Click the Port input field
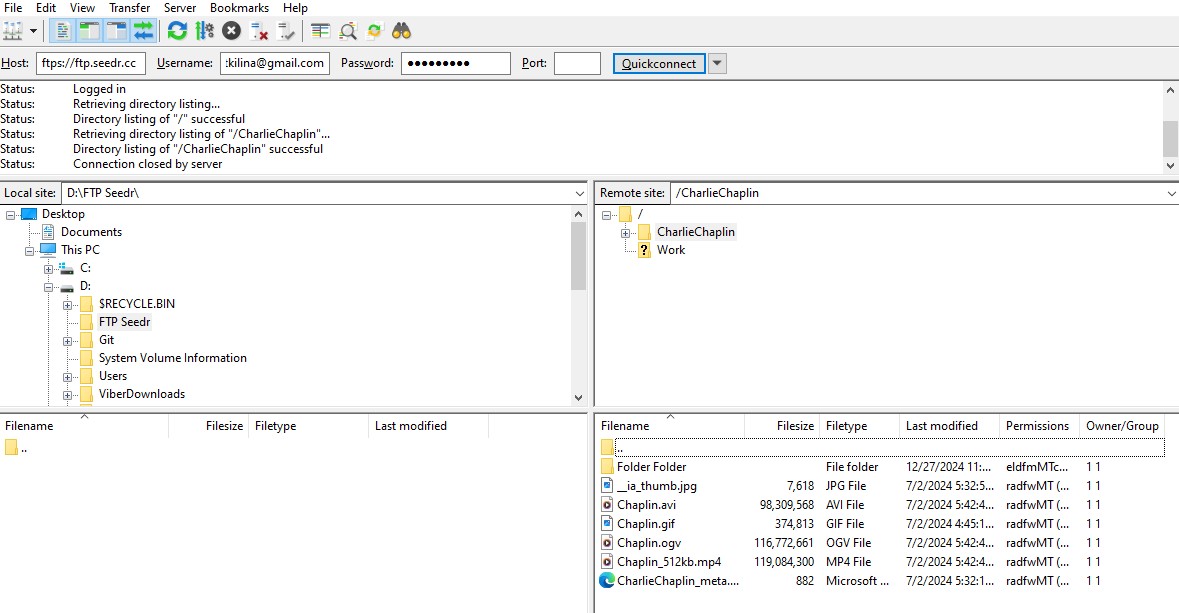This screenshot has height=613, width=1179. tap(577, 63)
